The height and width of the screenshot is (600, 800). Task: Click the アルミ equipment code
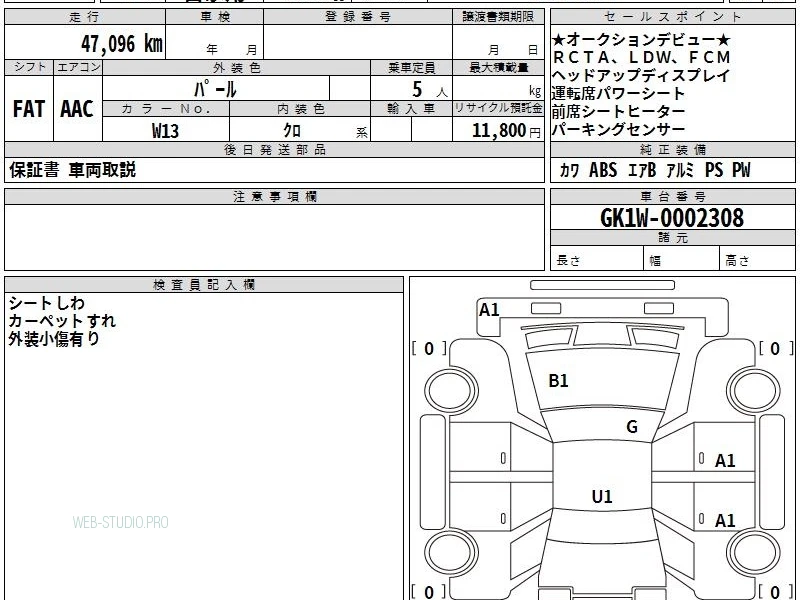tap(680, 170)
